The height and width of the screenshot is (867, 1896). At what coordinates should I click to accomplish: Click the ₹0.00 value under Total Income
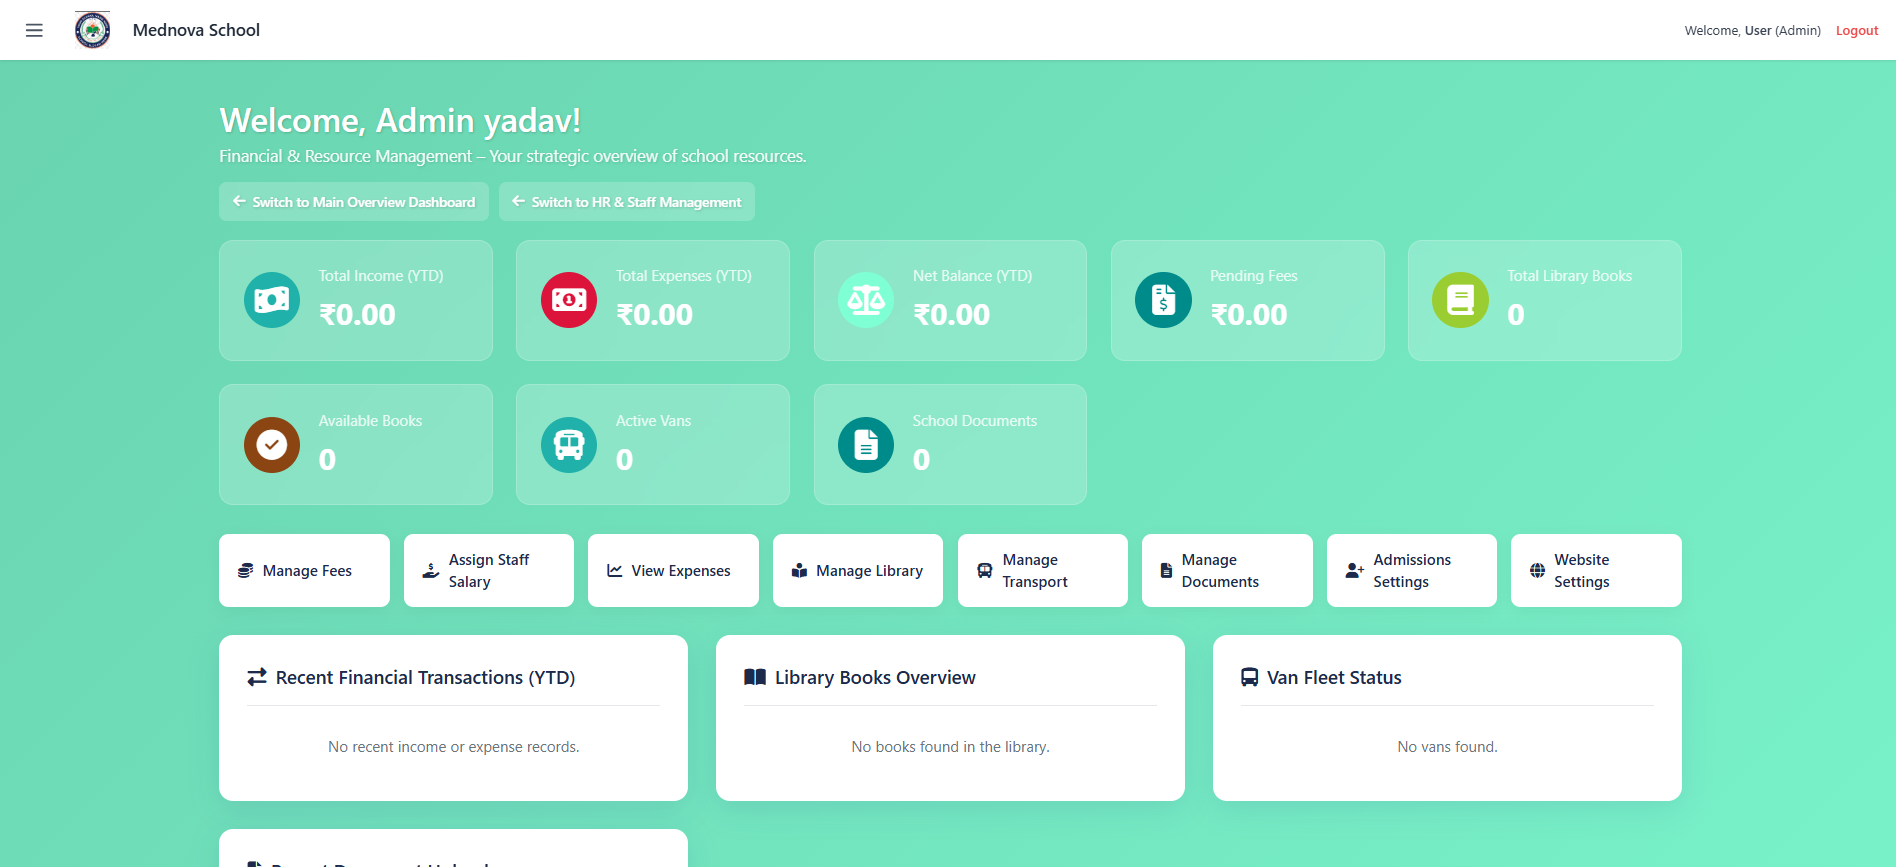[x=357, y=315]
